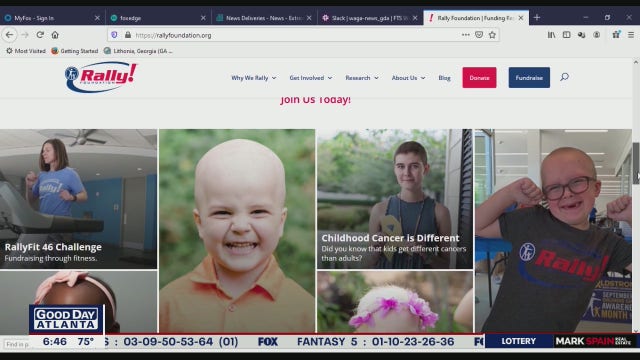The height and width of the screenshot is (360, 640).
Task: Open the Firefox hamburger menu
Action: tap(631, 35)
